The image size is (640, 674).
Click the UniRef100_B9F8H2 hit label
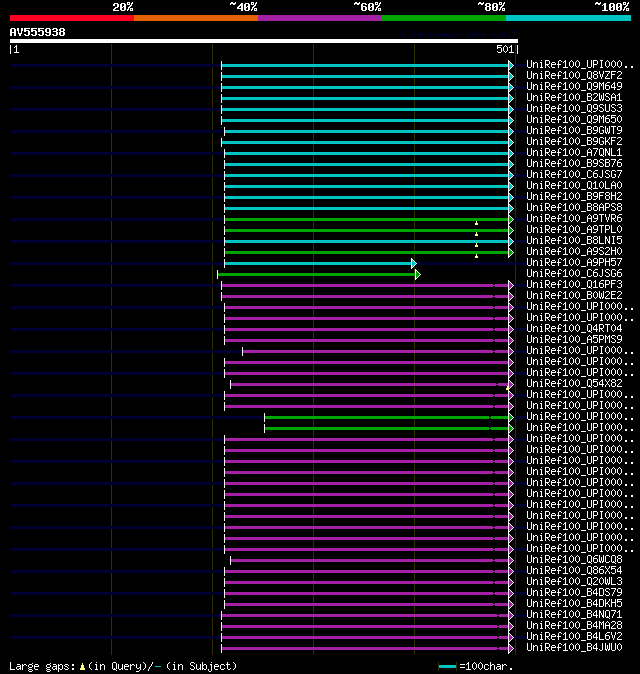(574, 196)
